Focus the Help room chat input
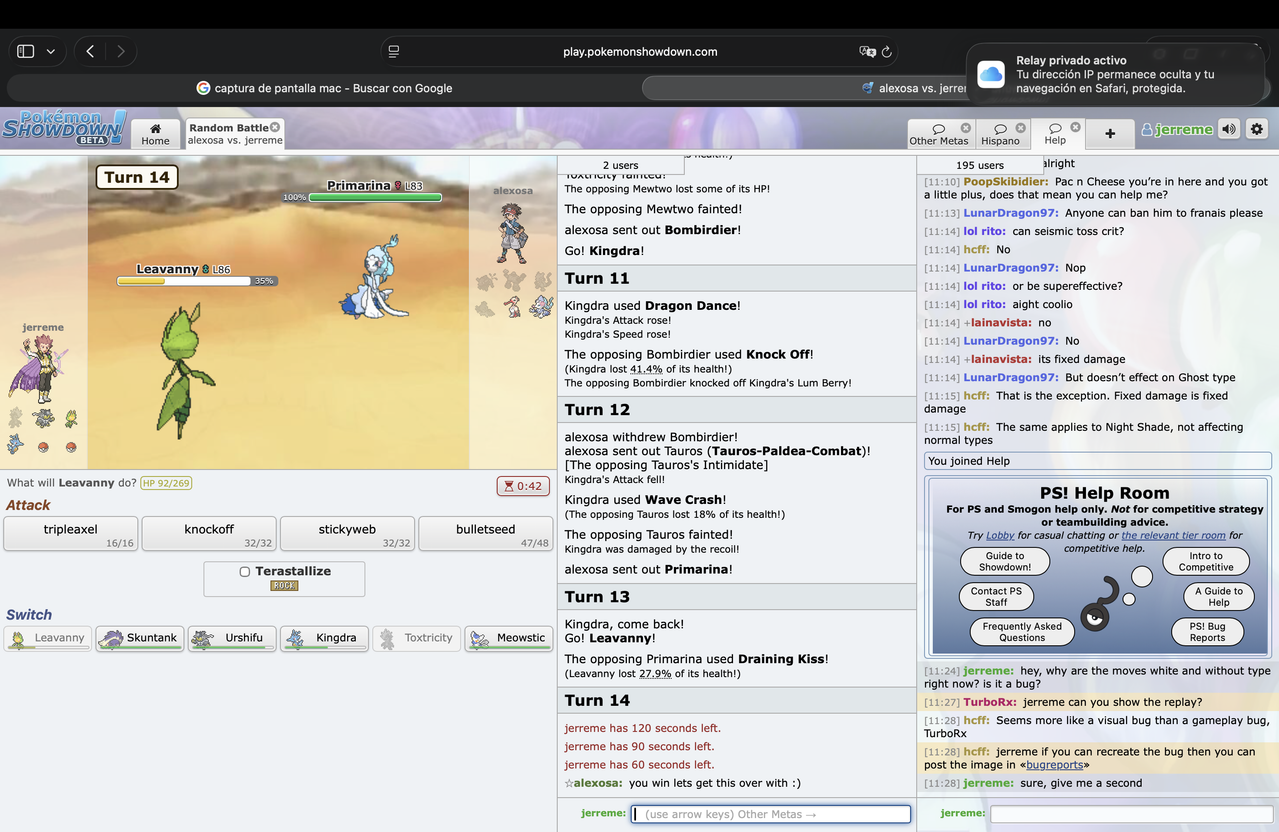This screenshot has height=832, width=1279. (x=1130, y=814)
